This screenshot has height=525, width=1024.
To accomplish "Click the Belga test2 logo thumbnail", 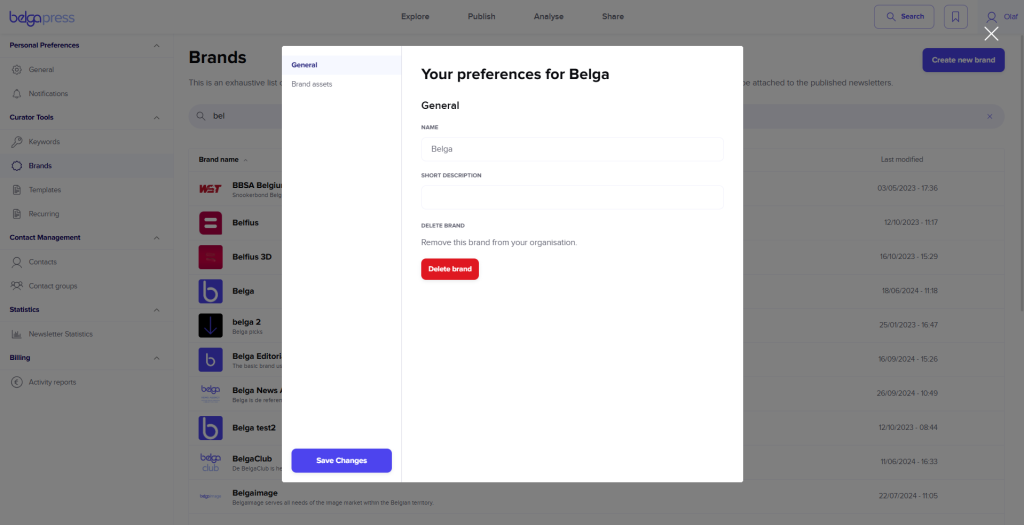I will pyautogui.click(x=210, y=428).
